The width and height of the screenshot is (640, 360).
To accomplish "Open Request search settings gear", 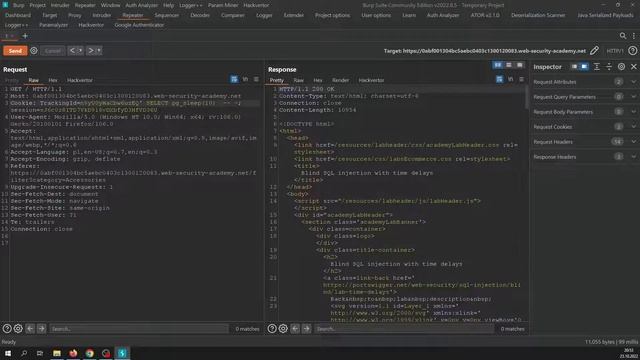I will pos(18,329).
